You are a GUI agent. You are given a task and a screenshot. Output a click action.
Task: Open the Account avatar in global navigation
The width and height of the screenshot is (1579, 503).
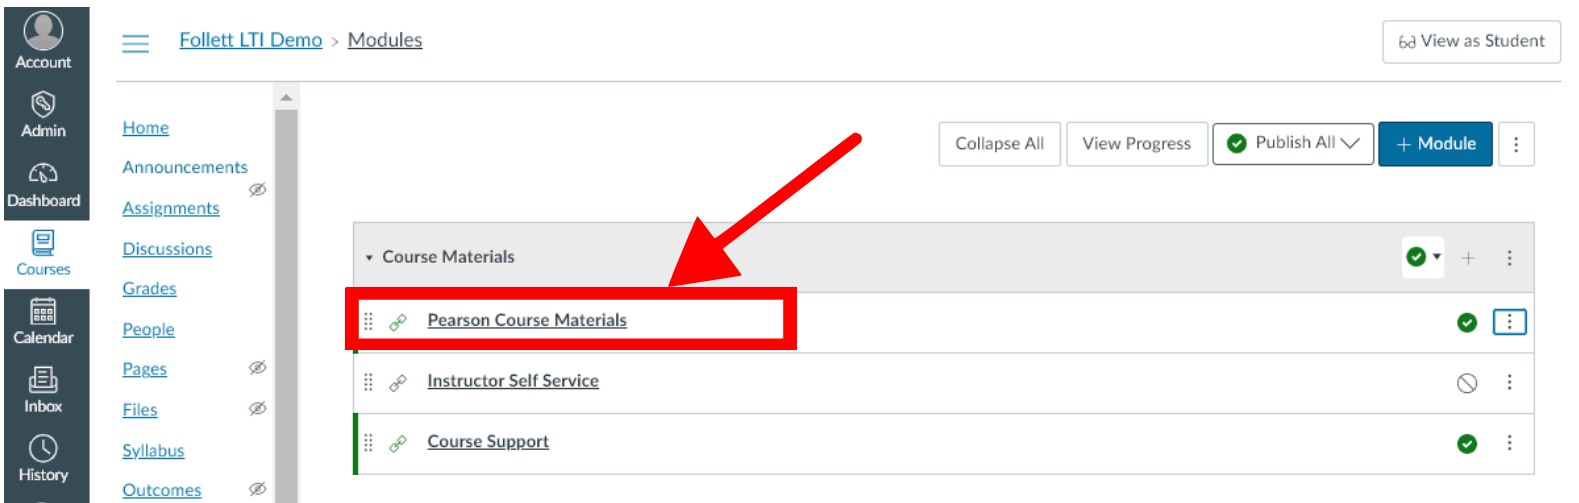click(43, 31)
